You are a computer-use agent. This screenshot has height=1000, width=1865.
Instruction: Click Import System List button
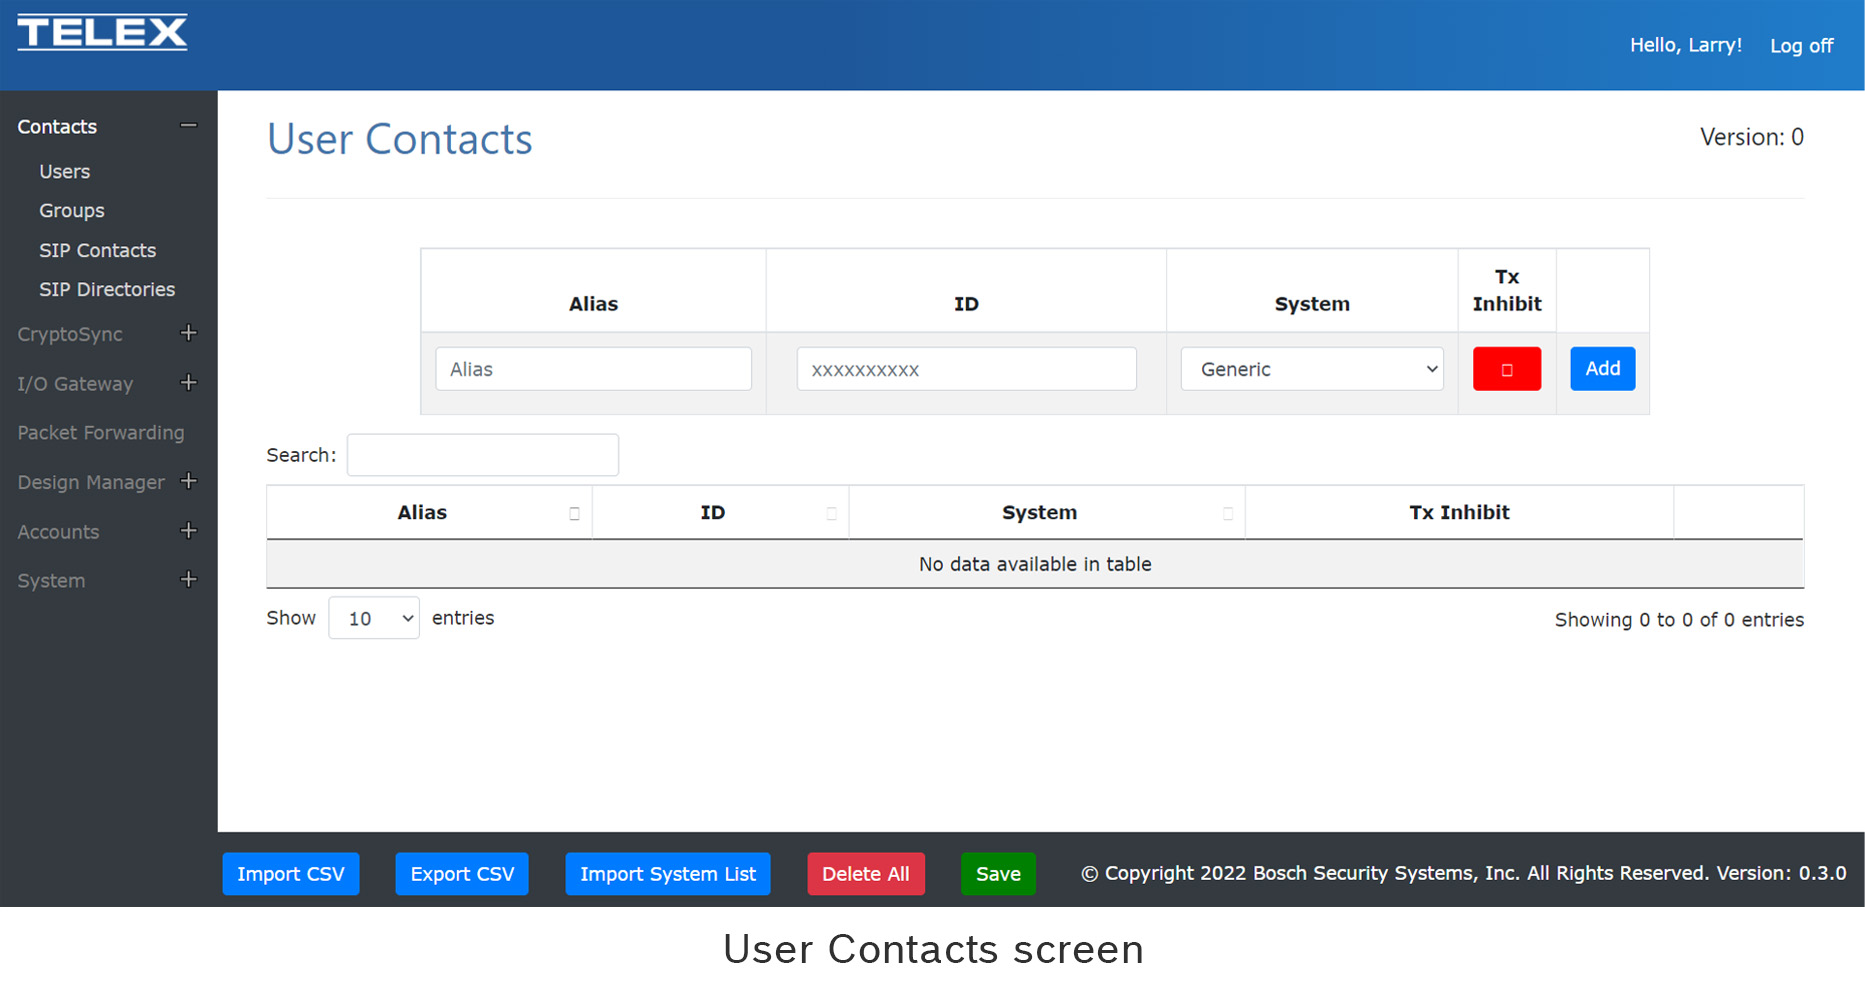[x=668, y=874]
